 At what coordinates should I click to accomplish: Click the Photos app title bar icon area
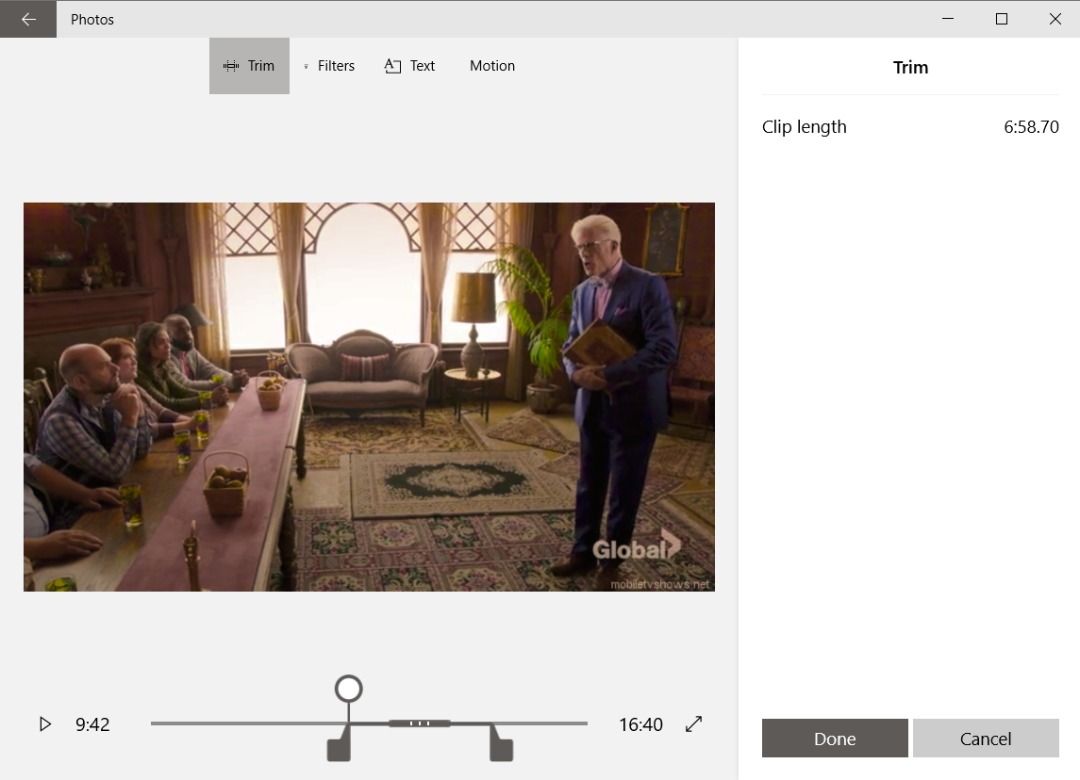point(91,19)
